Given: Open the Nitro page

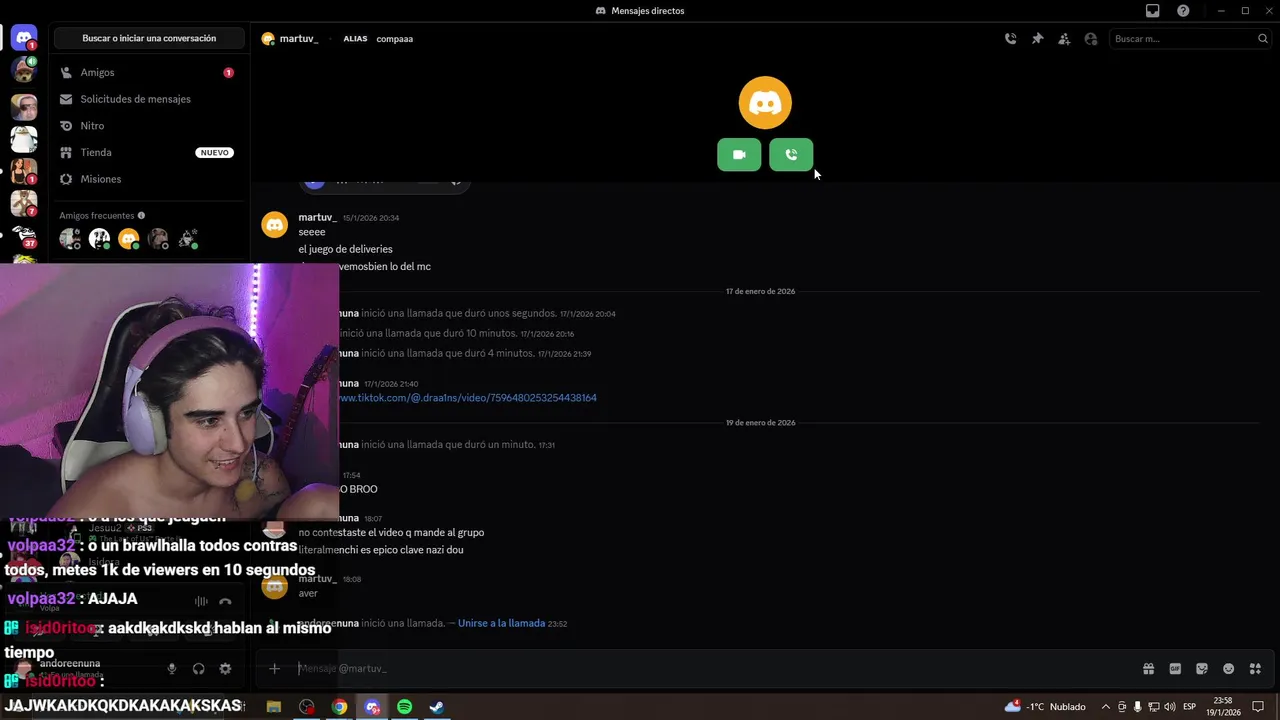Looking at the screenshot, I should (x=149, y=126).
